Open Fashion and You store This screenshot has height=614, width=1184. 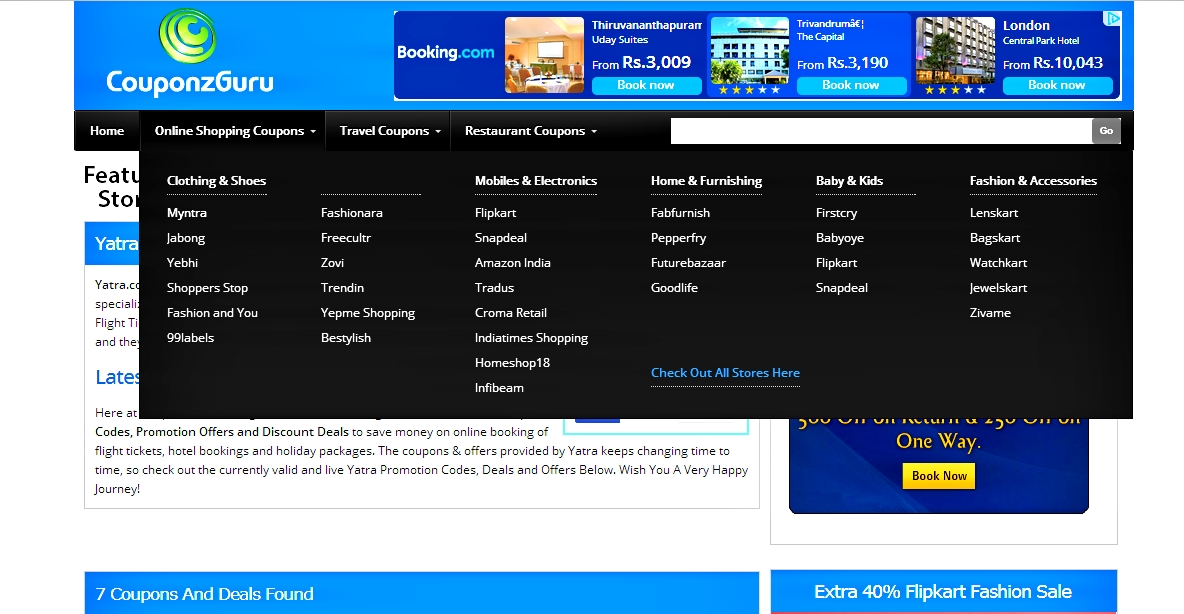coord(212,313)
